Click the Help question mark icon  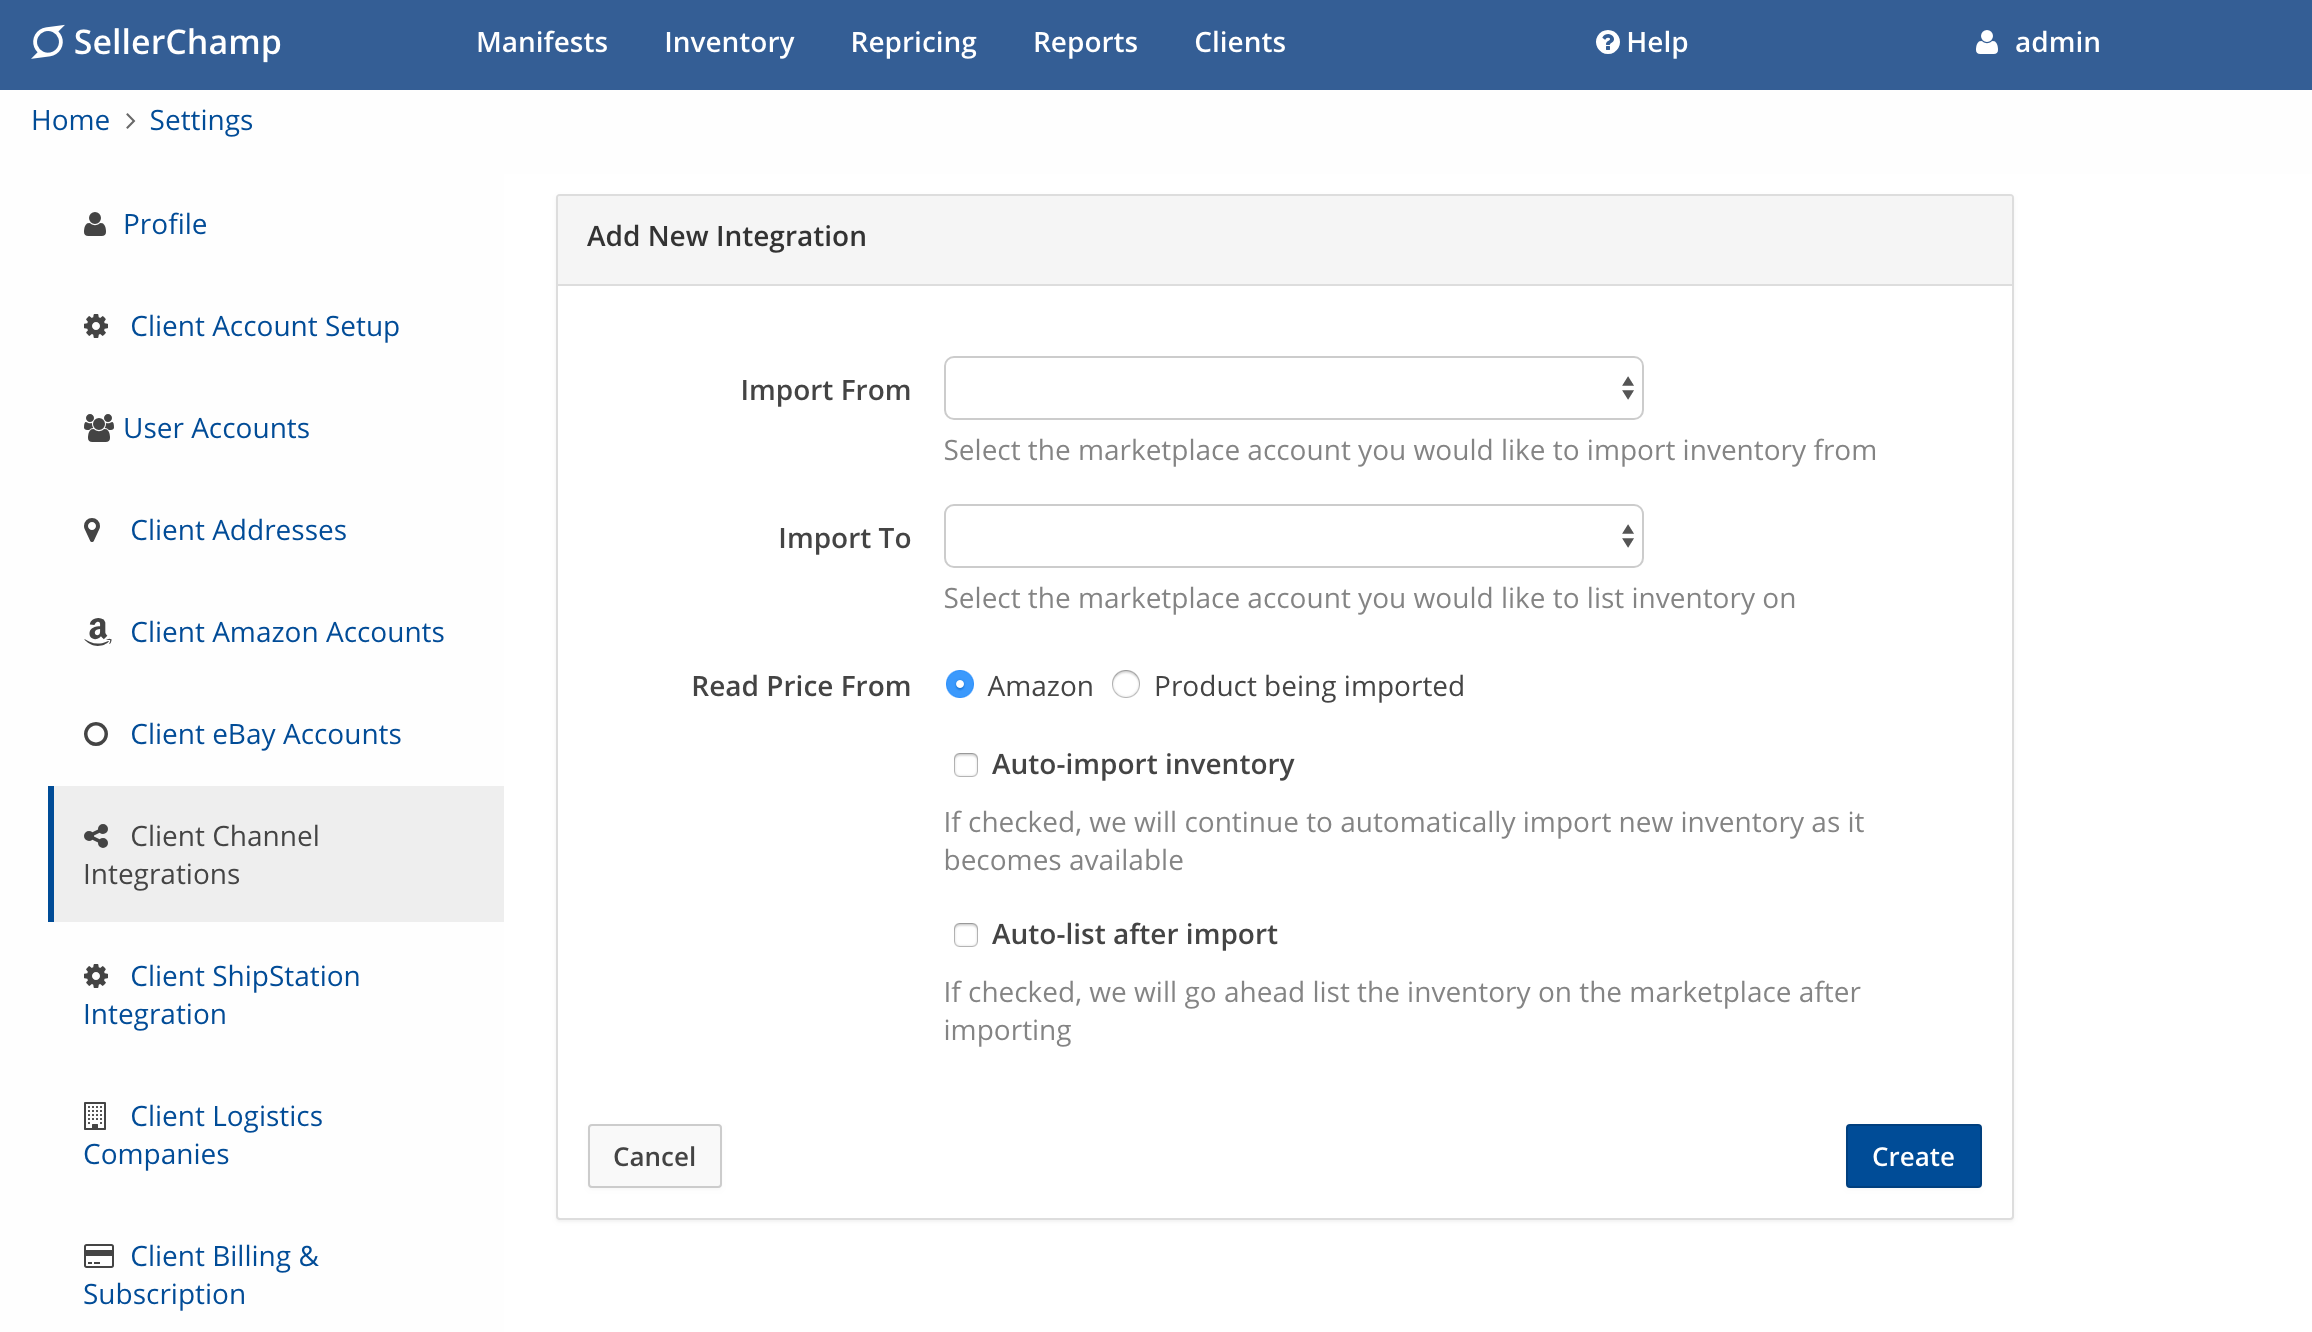(x=1607, y=42)
